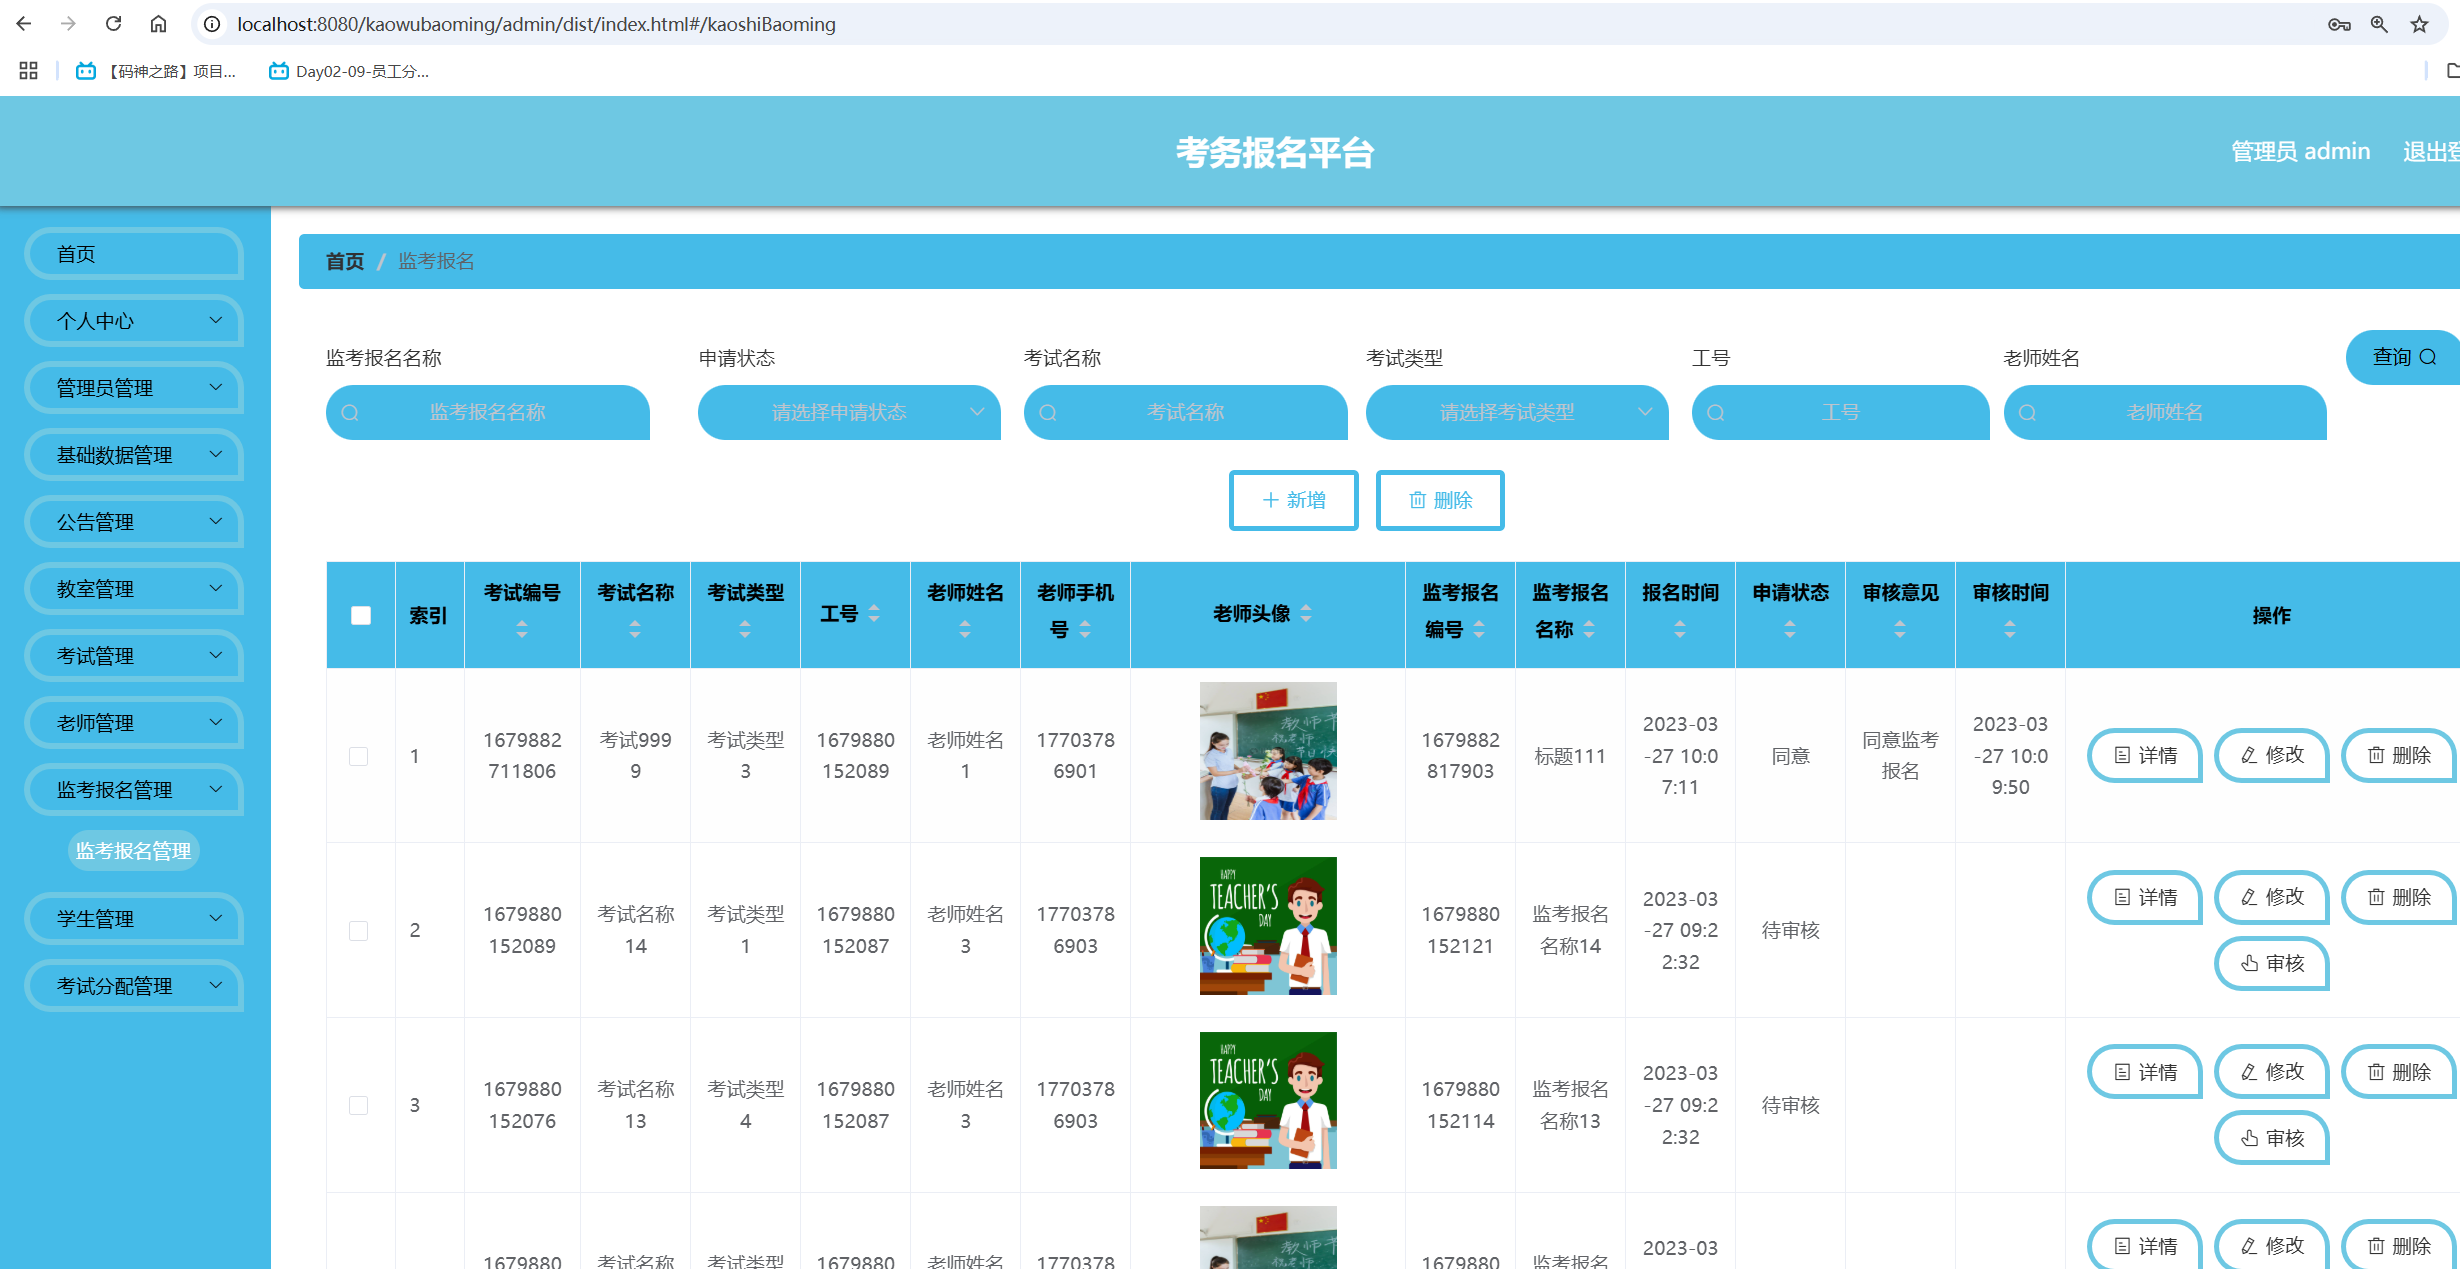Check the checkbox for row 3

pyautogui.click(x=358, y=1105)
